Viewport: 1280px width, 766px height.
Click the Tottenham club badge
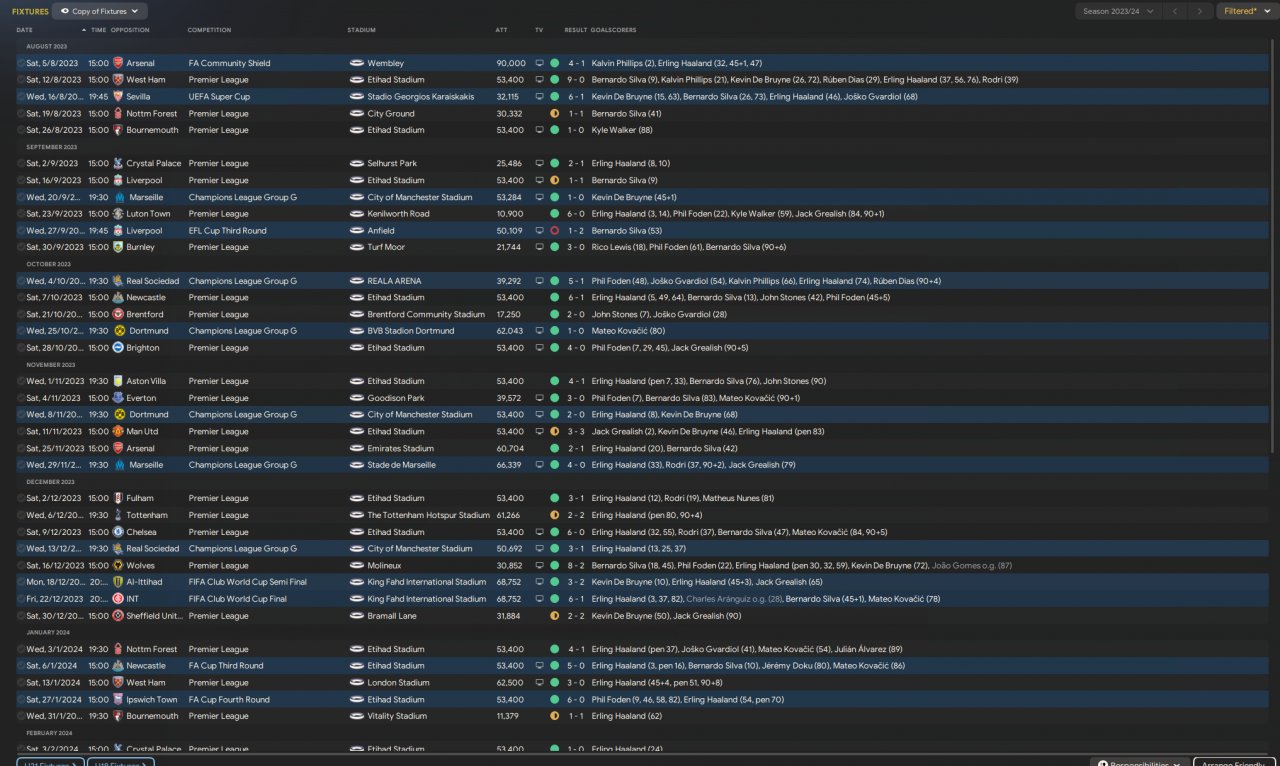[118, 515]
